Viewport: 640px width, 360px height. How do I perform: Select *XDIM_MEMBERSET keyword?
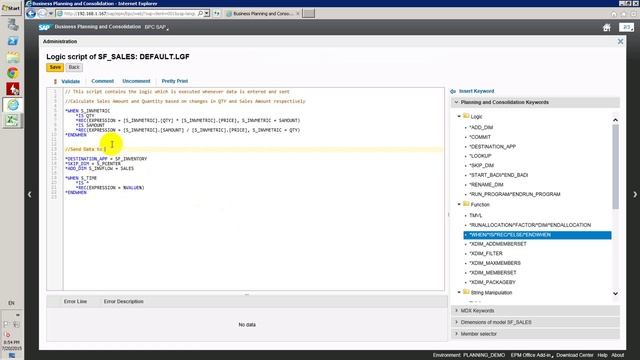coord(493,272)
